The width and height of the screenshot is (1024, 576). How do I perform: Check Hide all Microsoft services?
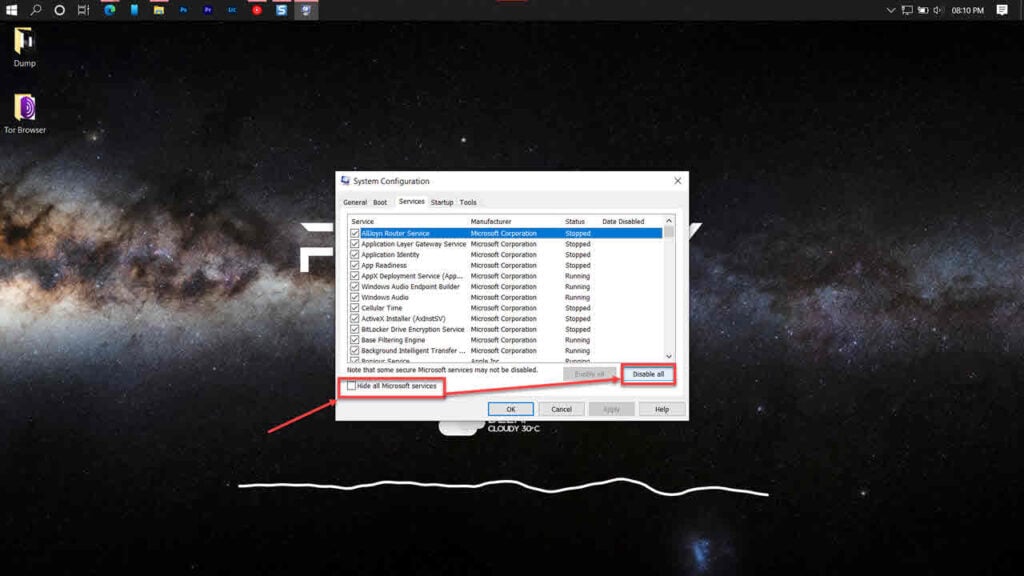(351, 386)
